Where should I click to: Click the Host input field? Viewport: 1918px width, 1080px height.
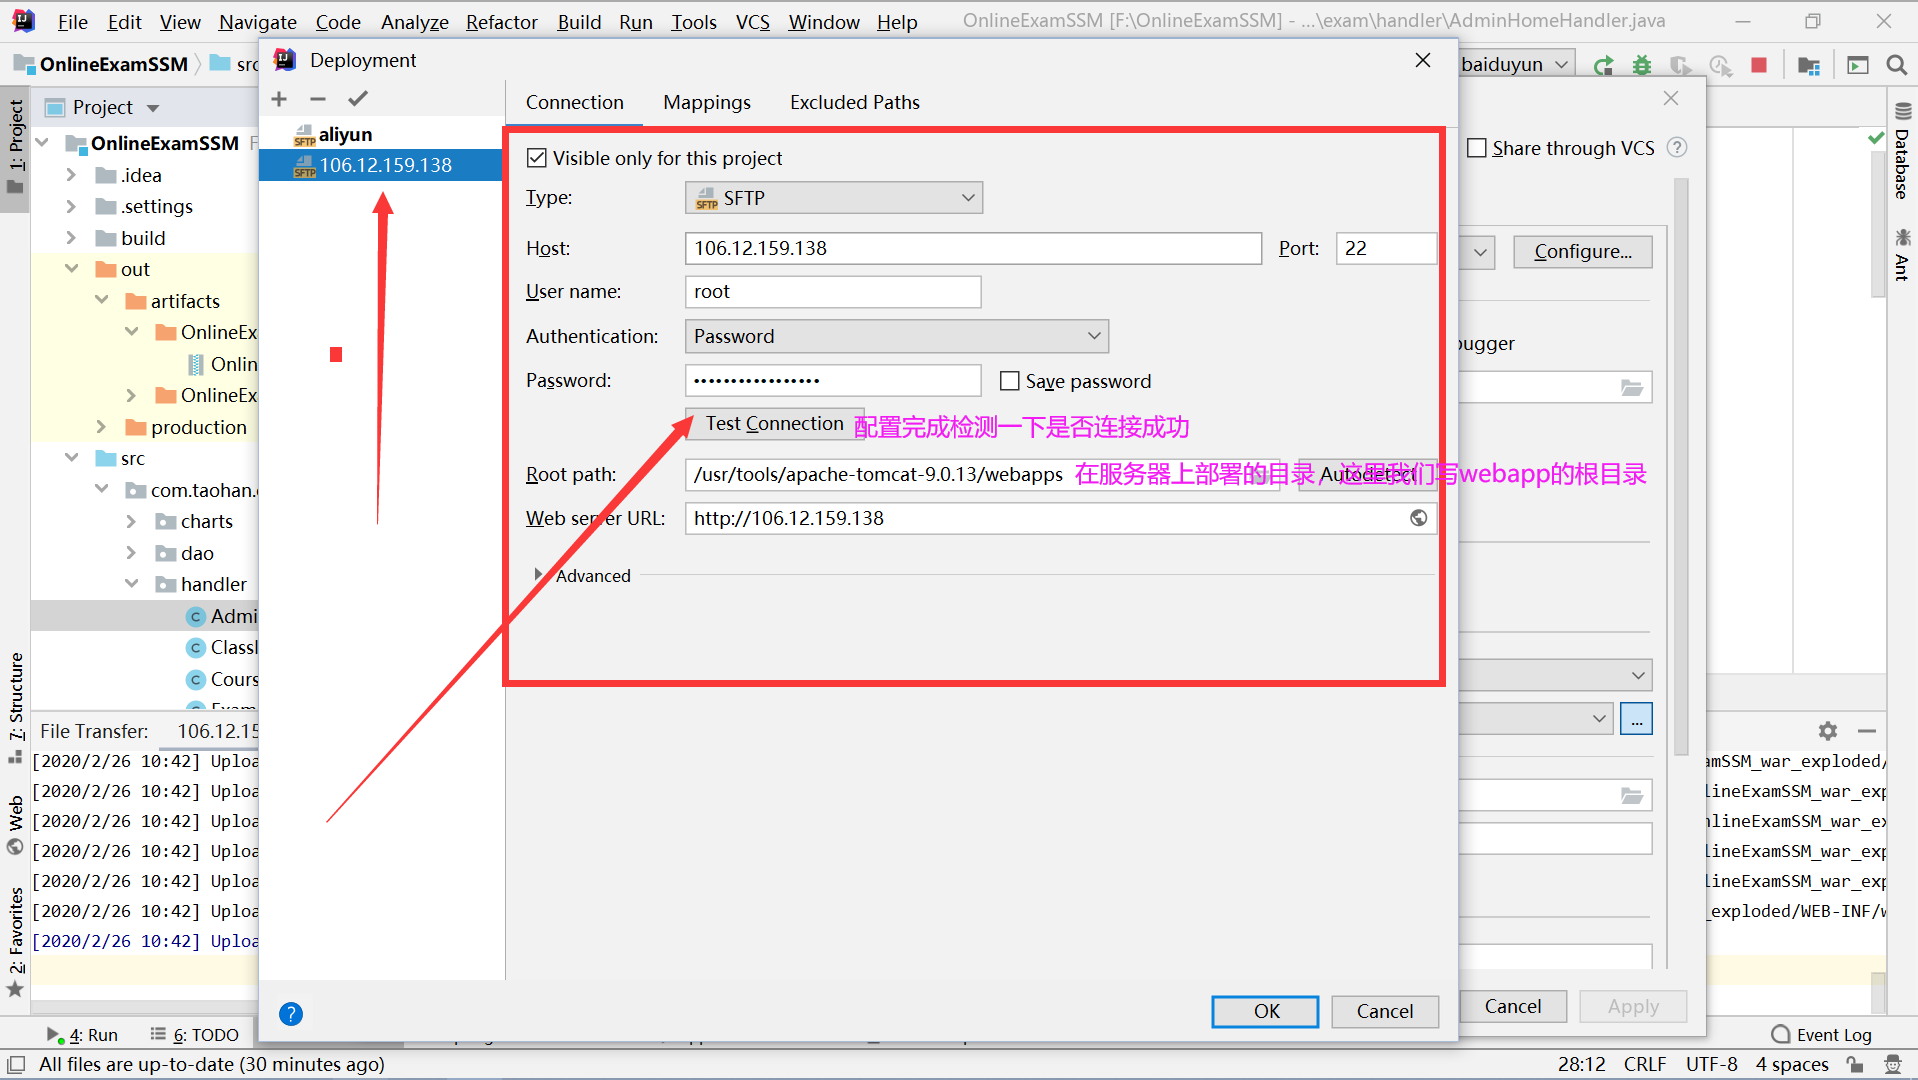(x=973, y=248)
